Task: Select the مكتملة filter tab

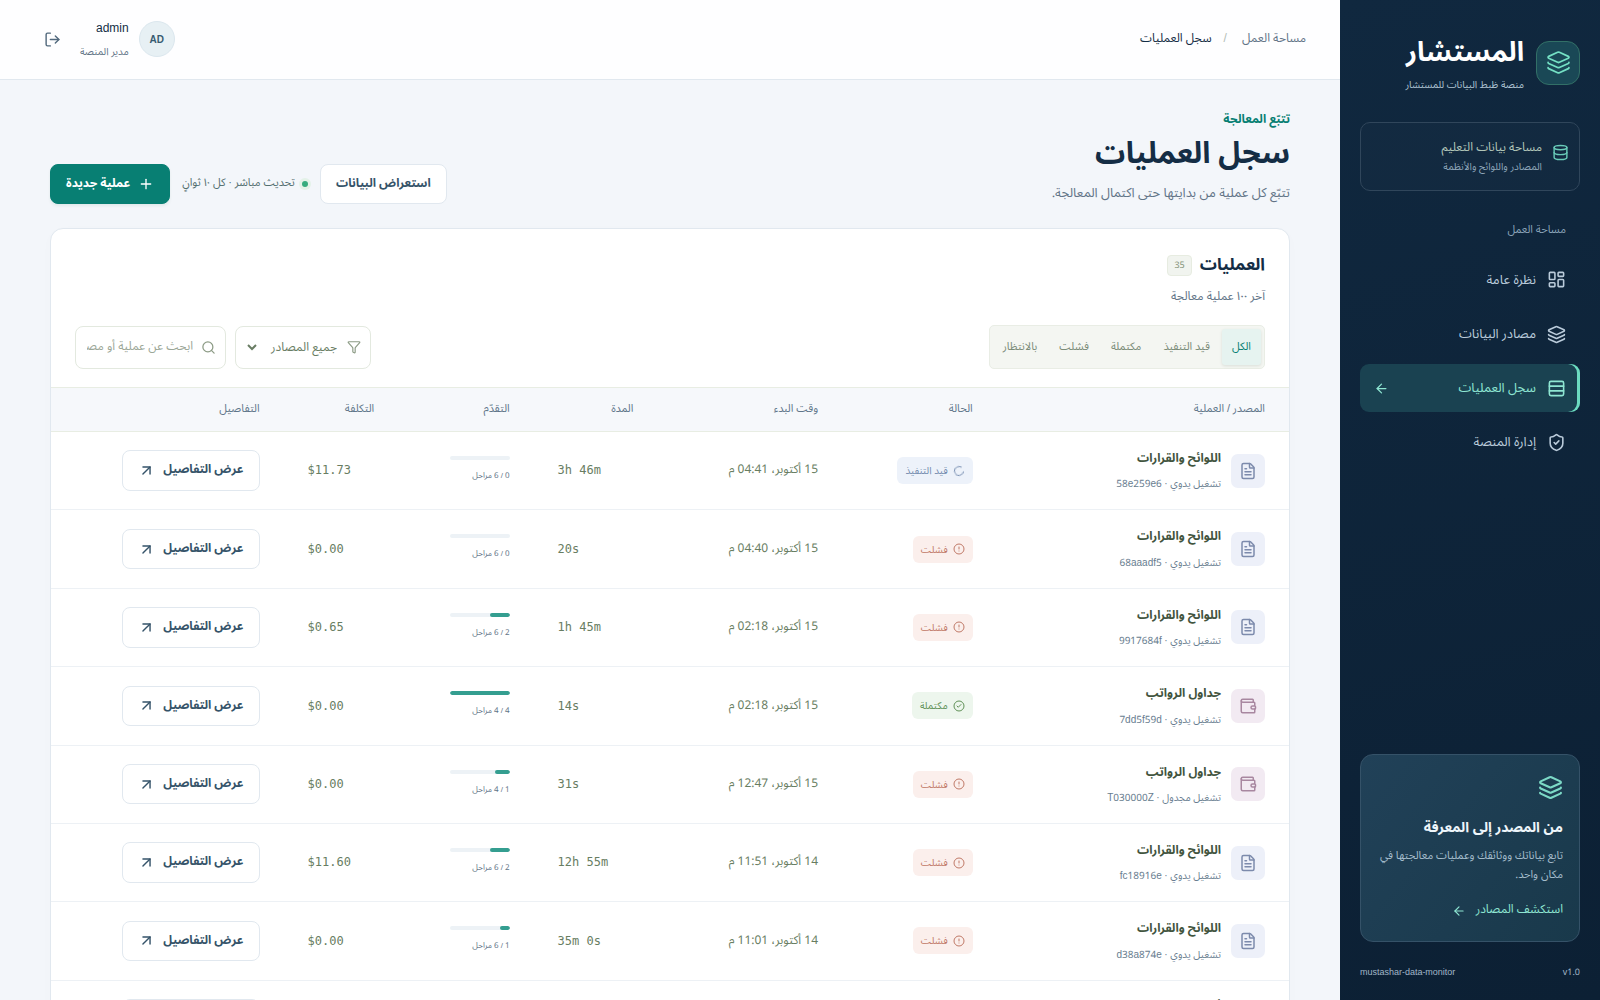Action: pos(1126,347)
